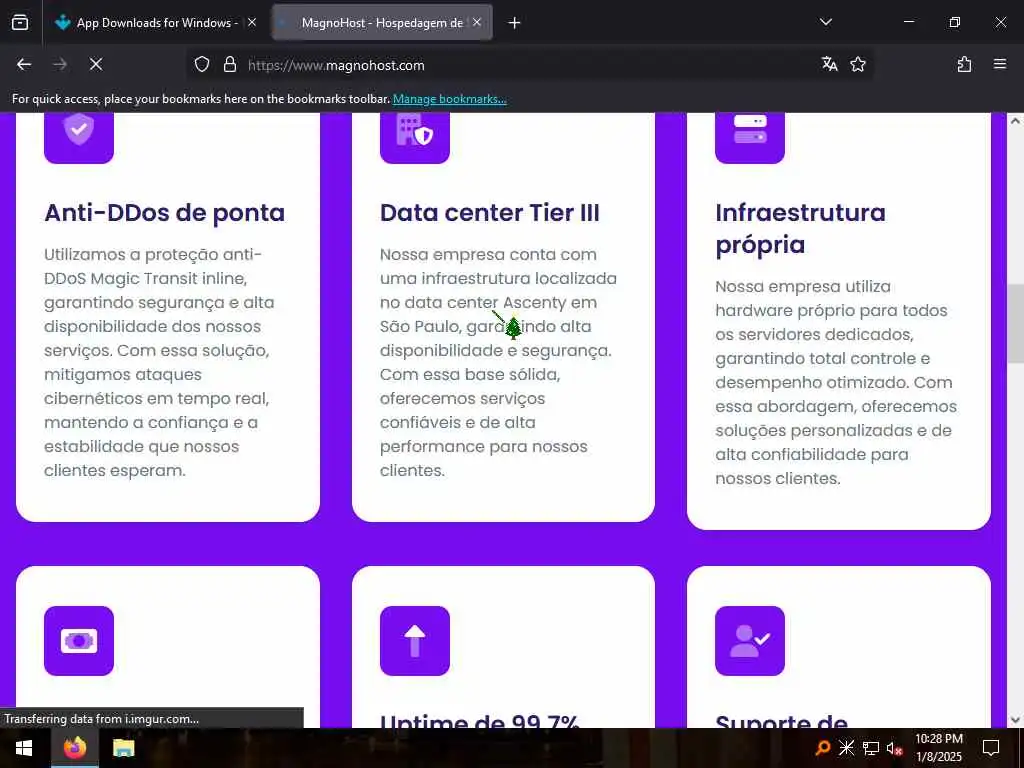This screenshot has height=768, width=1024.
Task: Click the Infraestrutura própria heading
Action: click(800, 229)
